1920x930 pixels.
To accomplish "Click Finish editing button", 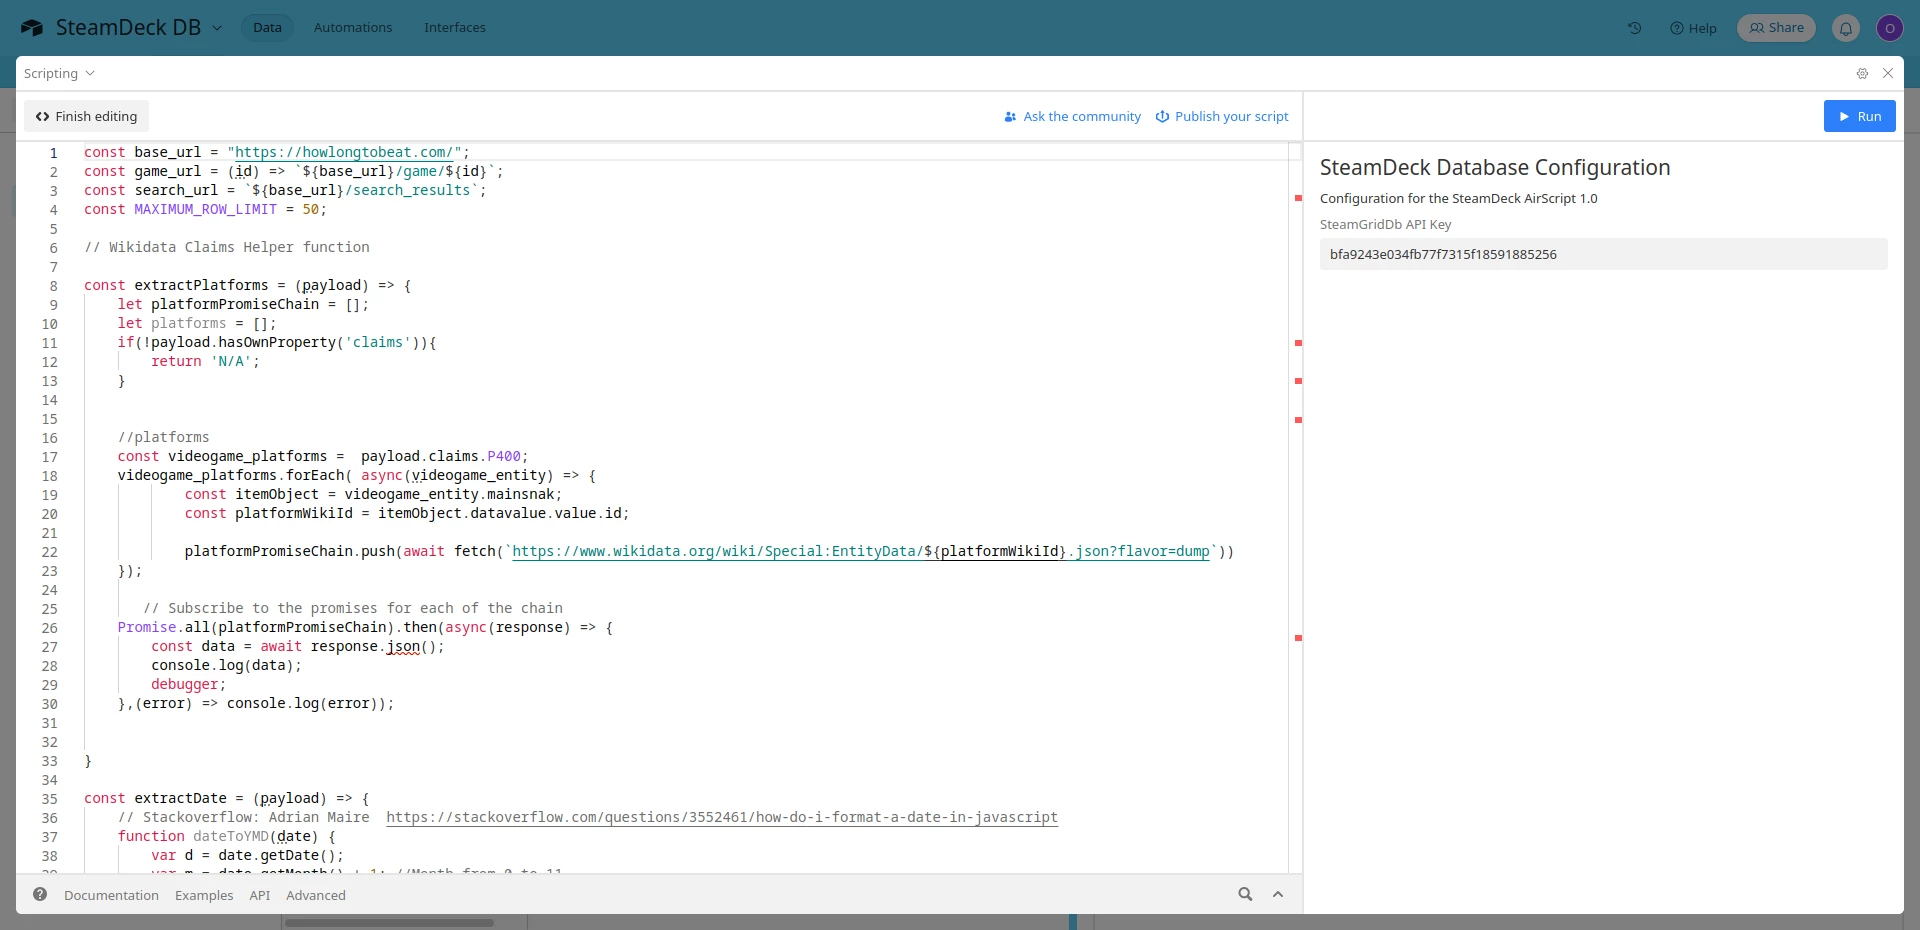I will point(87,116).
